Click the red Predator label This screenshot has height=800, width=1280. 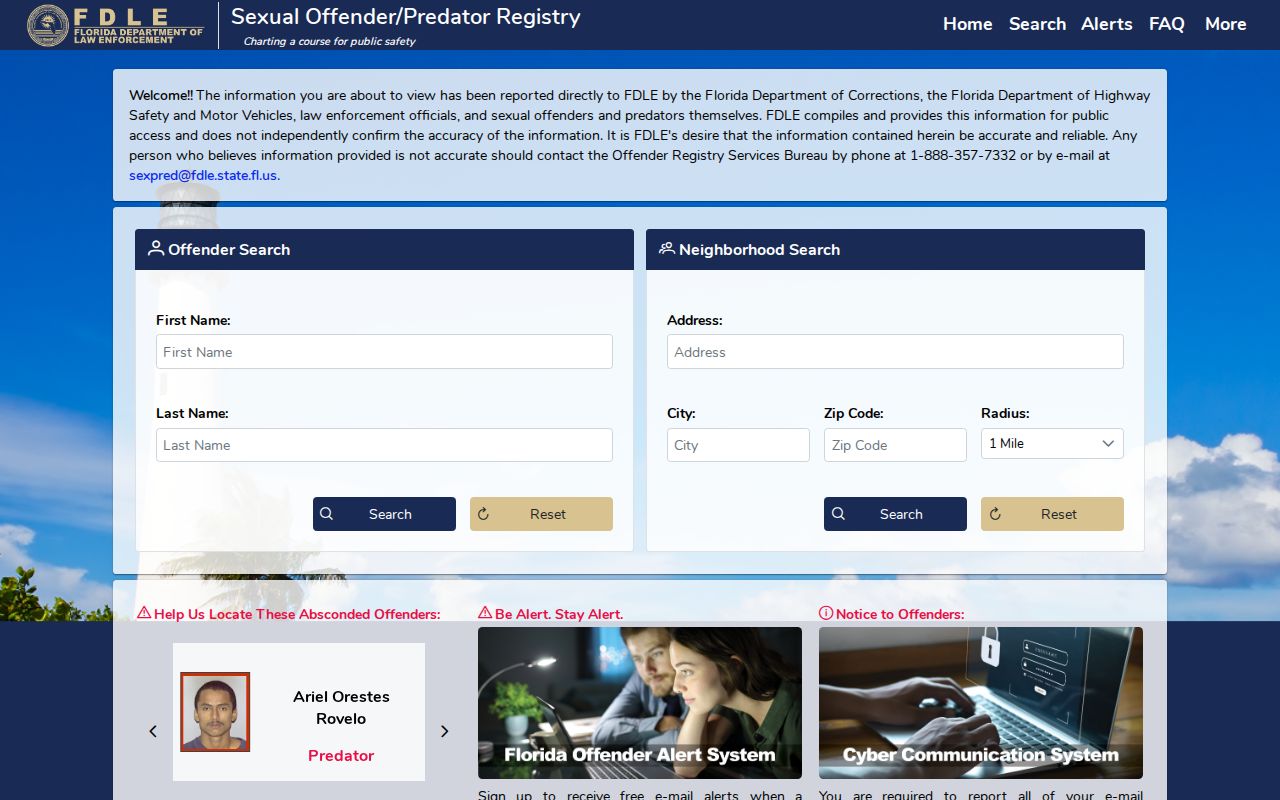[x=341, y=756]
